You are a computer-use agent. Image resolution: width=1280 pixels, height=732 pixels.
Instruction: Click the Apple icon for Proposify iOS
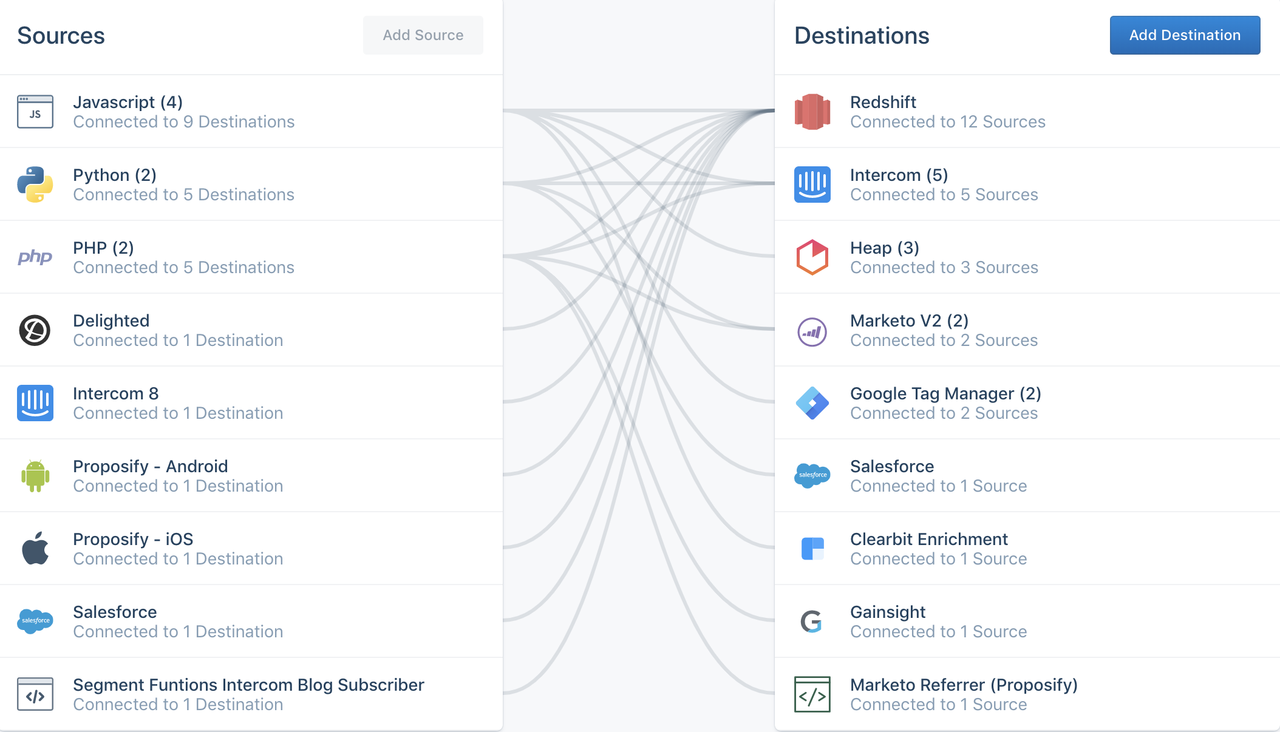35,549
